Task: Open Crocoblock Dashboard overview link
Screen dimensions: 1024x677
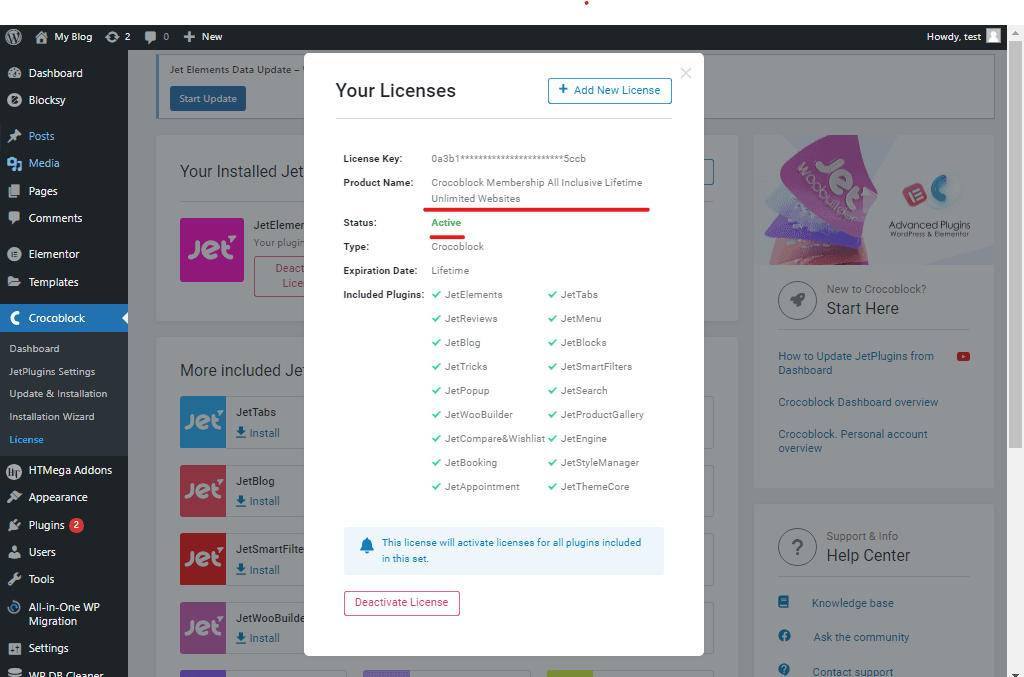Action: [x=858, y=402]
